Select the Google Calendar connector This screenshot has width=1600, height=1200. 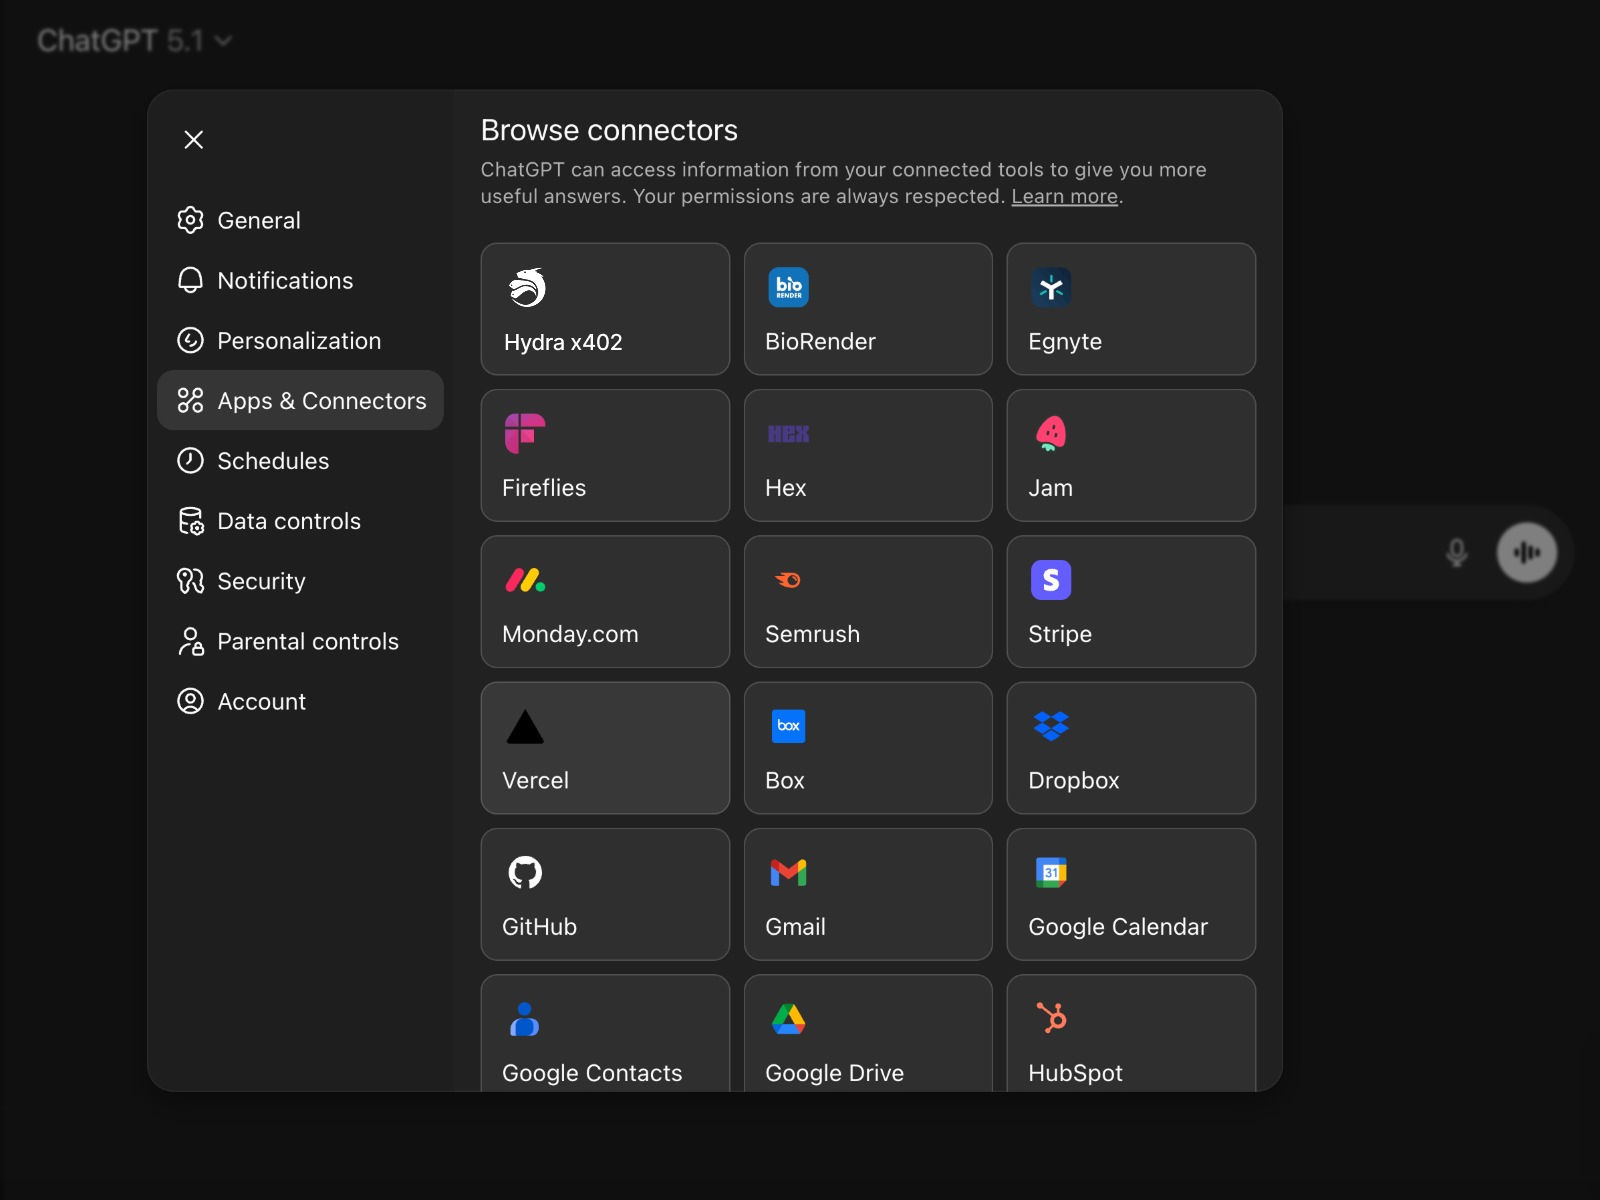(x=1130, y=894)
